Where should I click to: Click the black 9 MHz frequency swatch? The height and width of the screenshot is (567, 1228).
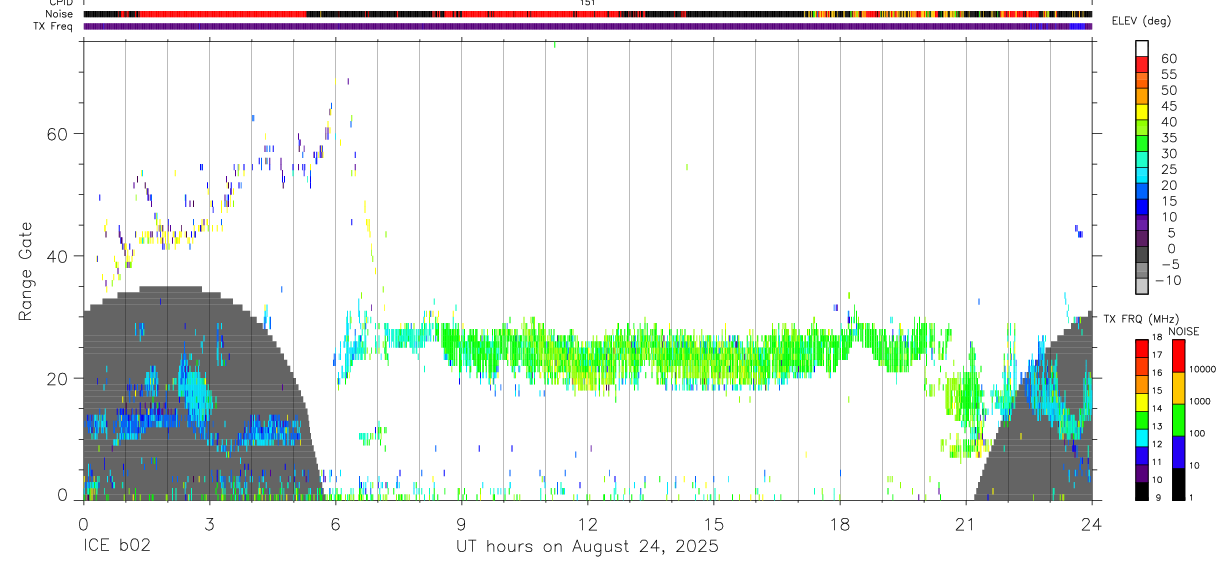[1142, 491]
